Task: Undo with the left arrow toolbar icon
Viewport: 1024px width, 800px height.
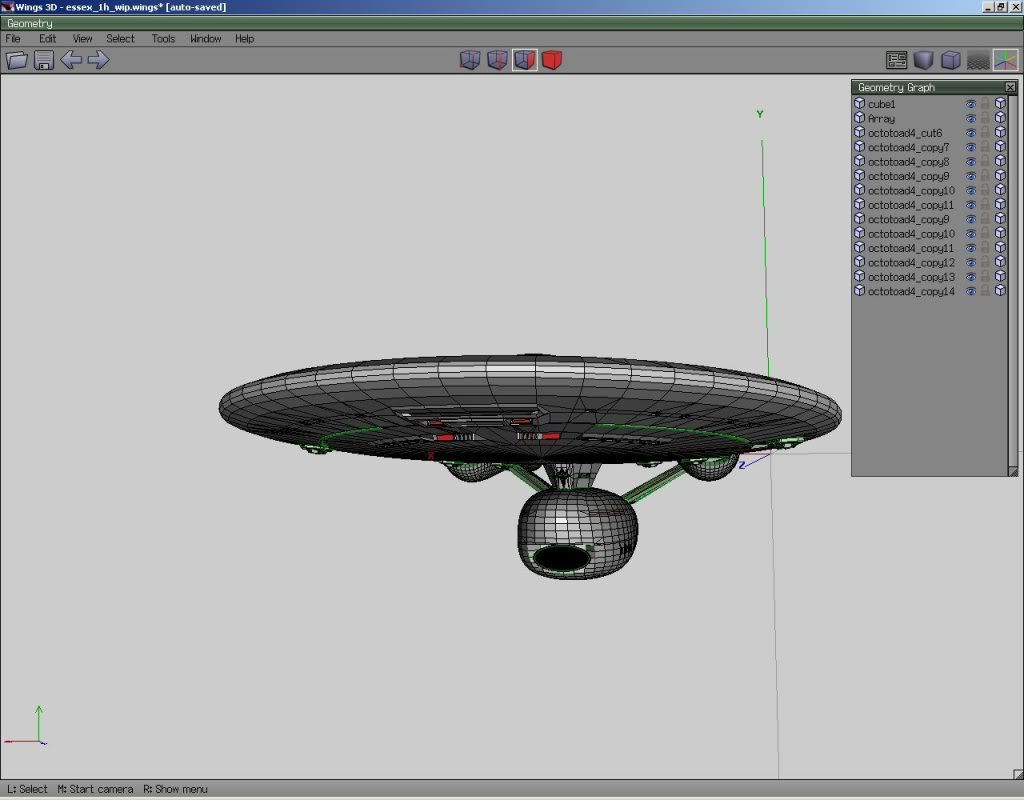Action: click(71, 60)
